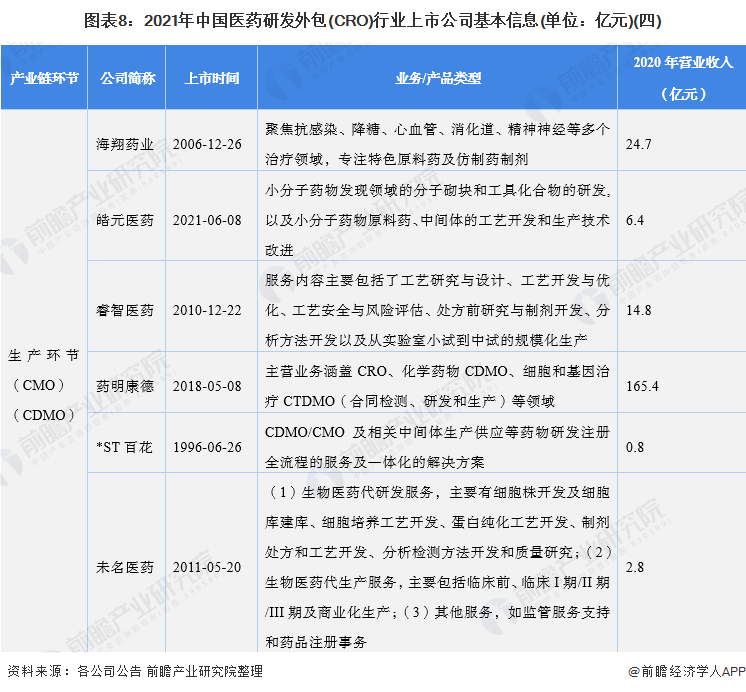Screen dimensions: 746x692
Task: Click the 资料来源 source note
Action: (135, 672)
